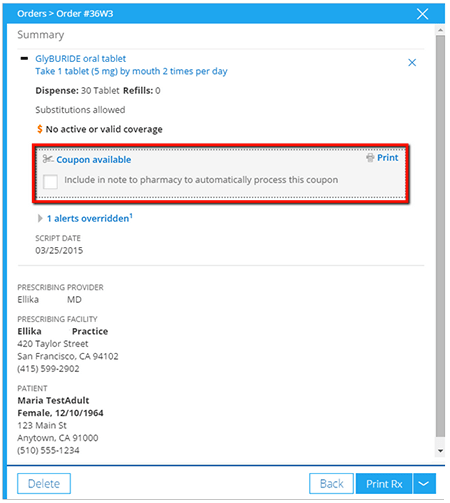Click the Take 1 tablet dosage instructions link
Image resolution: width=450 pixels, height=503 pixels.
pyautogui.click(x=131, y=71)
